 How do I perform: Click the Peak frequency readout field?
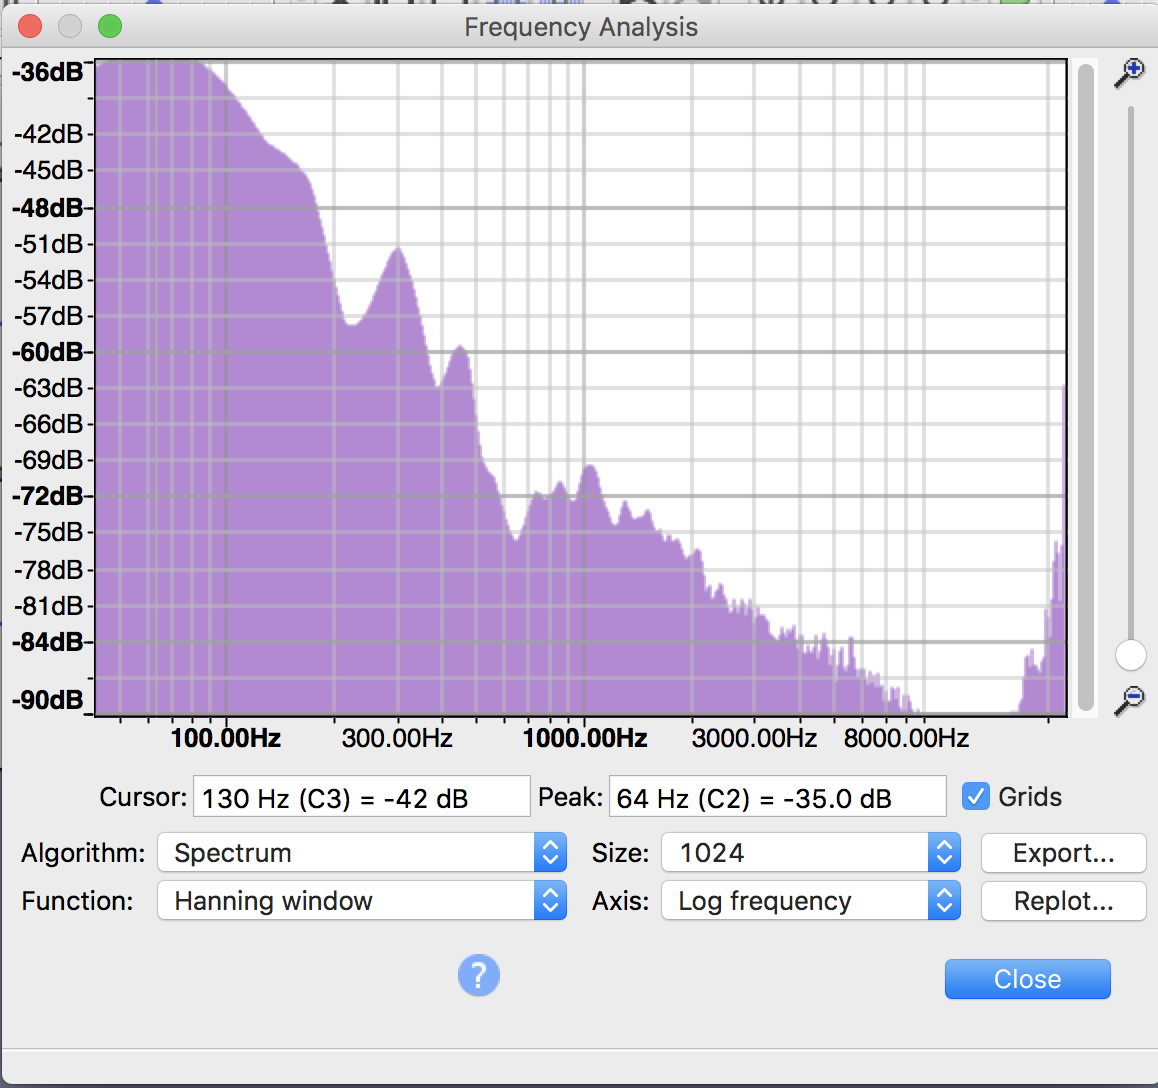coord(777,797)
